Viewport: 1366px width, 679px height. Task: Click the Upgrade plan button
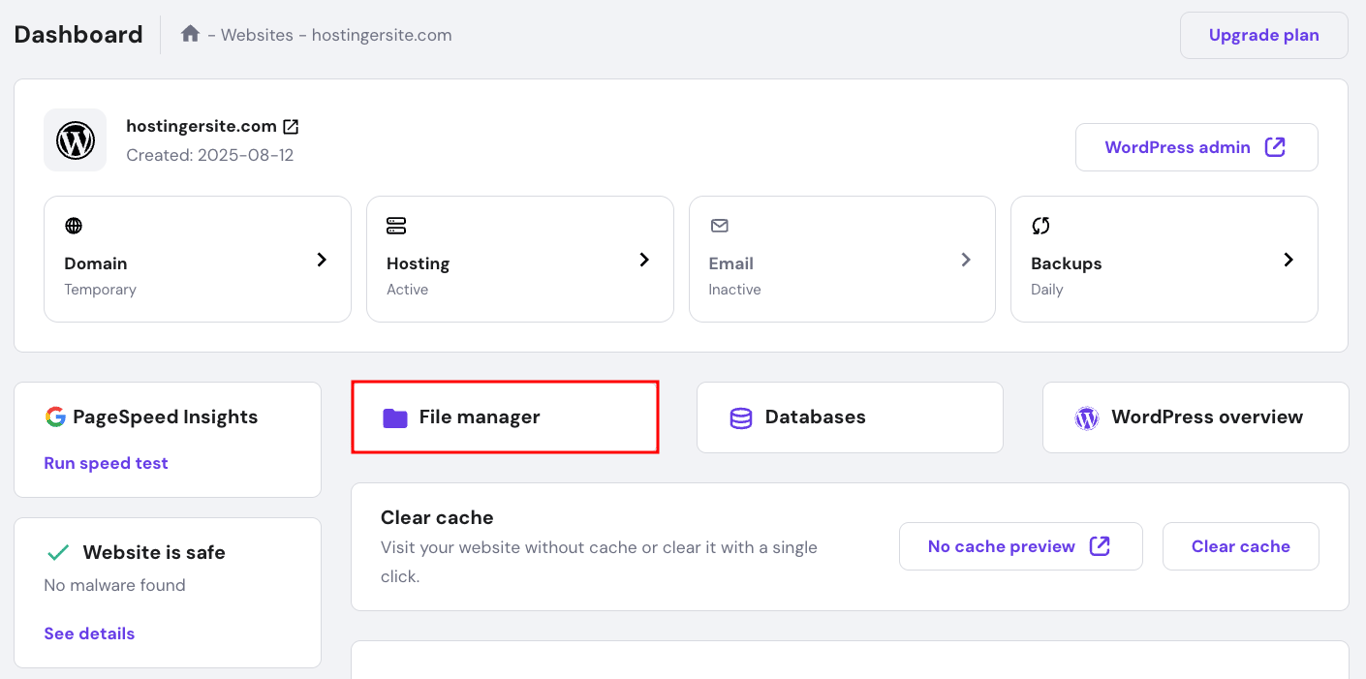click(x=1263, y=34)
